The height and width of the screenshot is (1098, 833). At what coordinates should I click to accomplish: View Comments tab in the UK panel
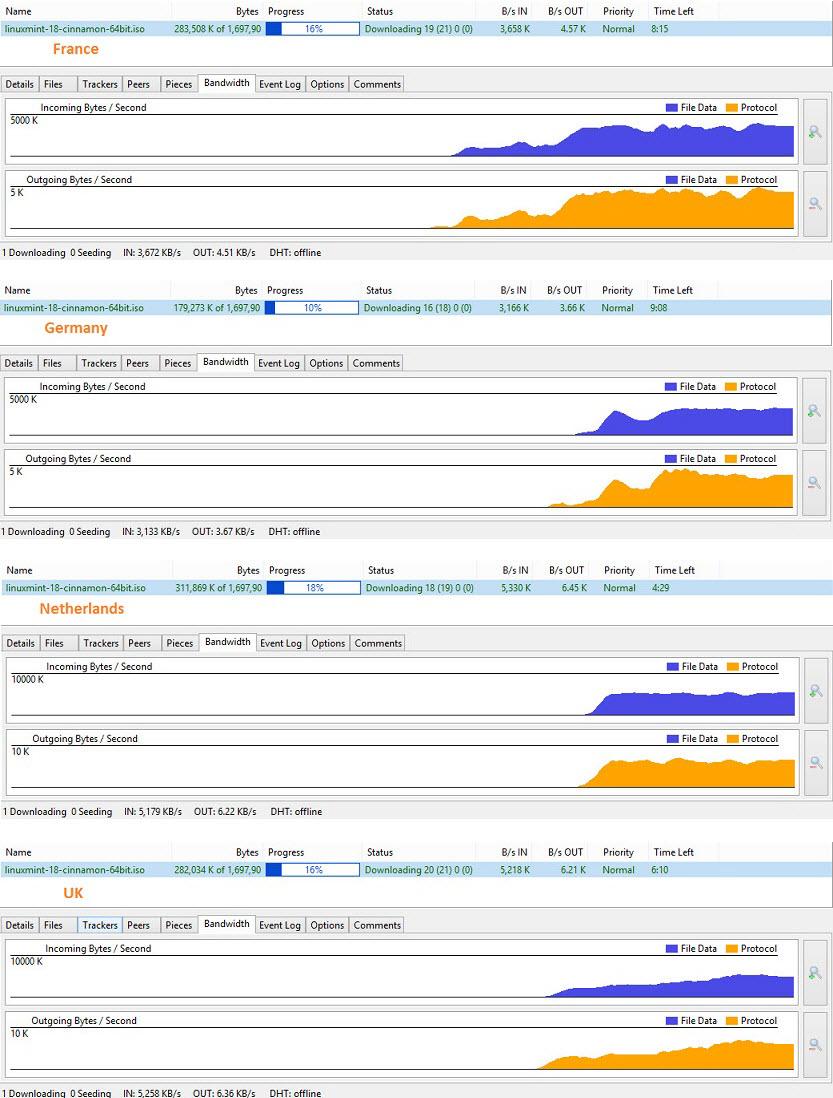point(377,926)
